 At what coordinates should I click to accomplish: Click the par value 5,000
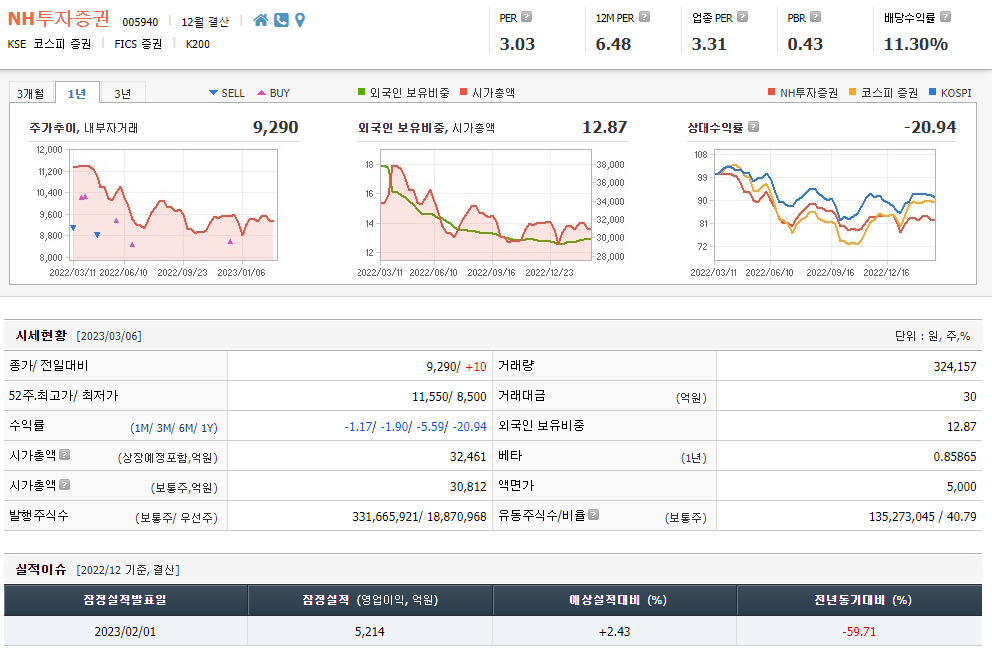[x=962, y=486]
